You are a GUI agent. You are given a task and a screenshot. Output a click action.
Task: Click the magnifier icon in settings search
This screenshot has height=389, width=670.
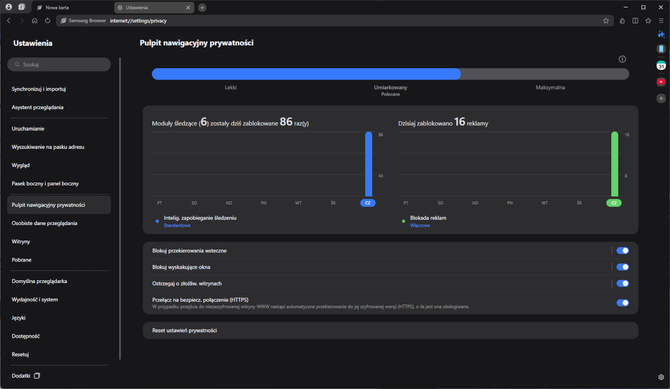[x=17, y=65]
